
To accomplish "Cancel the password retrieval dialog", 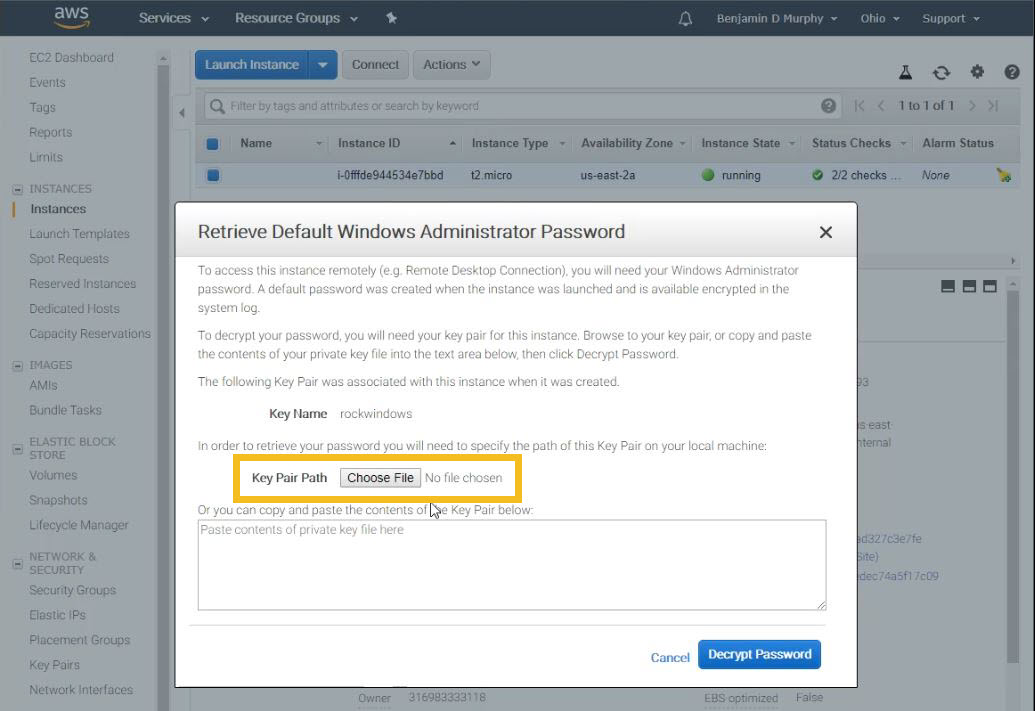I will 670,658.
